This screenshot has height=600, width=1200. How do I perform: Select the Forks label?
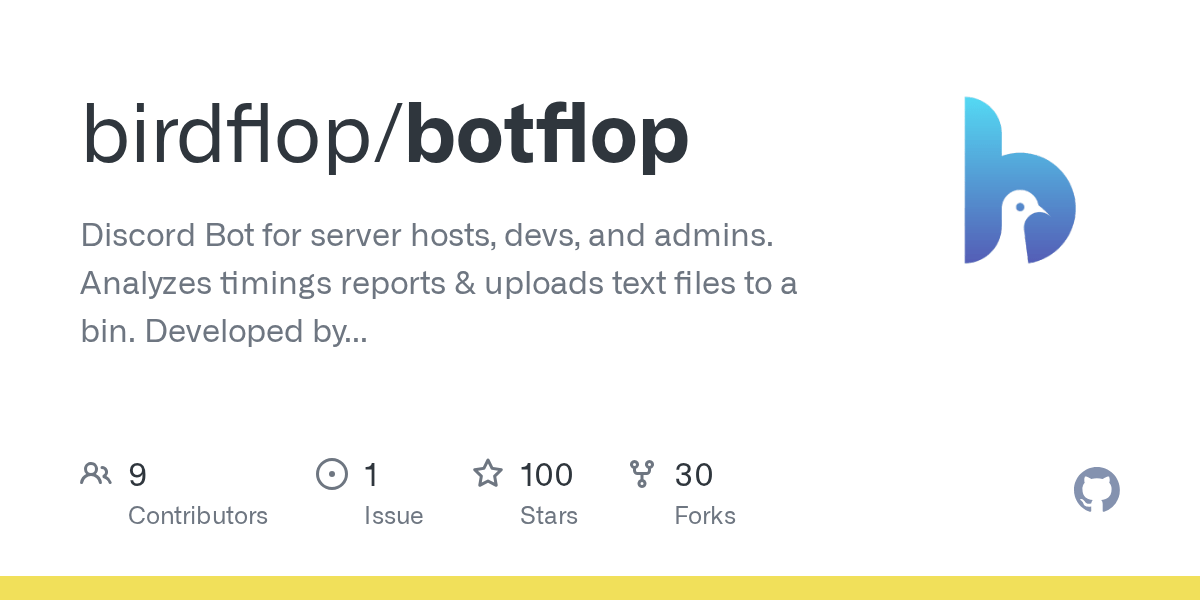[706, 516]
